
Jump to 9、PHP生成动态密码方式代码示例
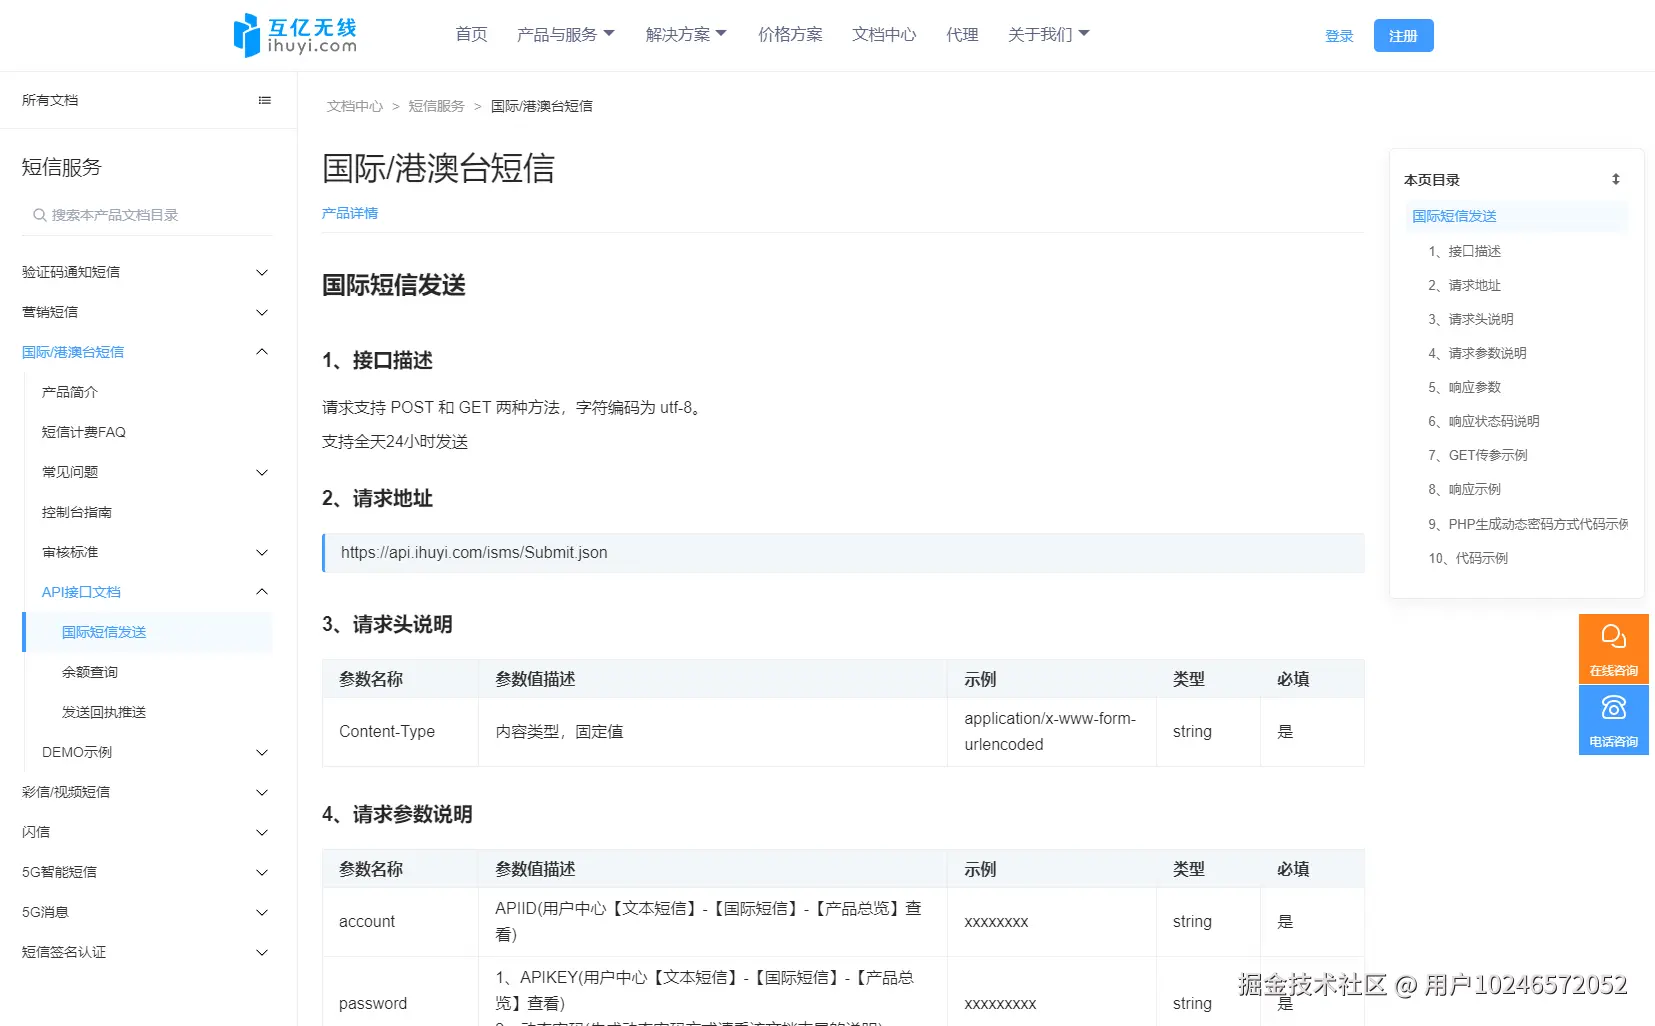1527,524
